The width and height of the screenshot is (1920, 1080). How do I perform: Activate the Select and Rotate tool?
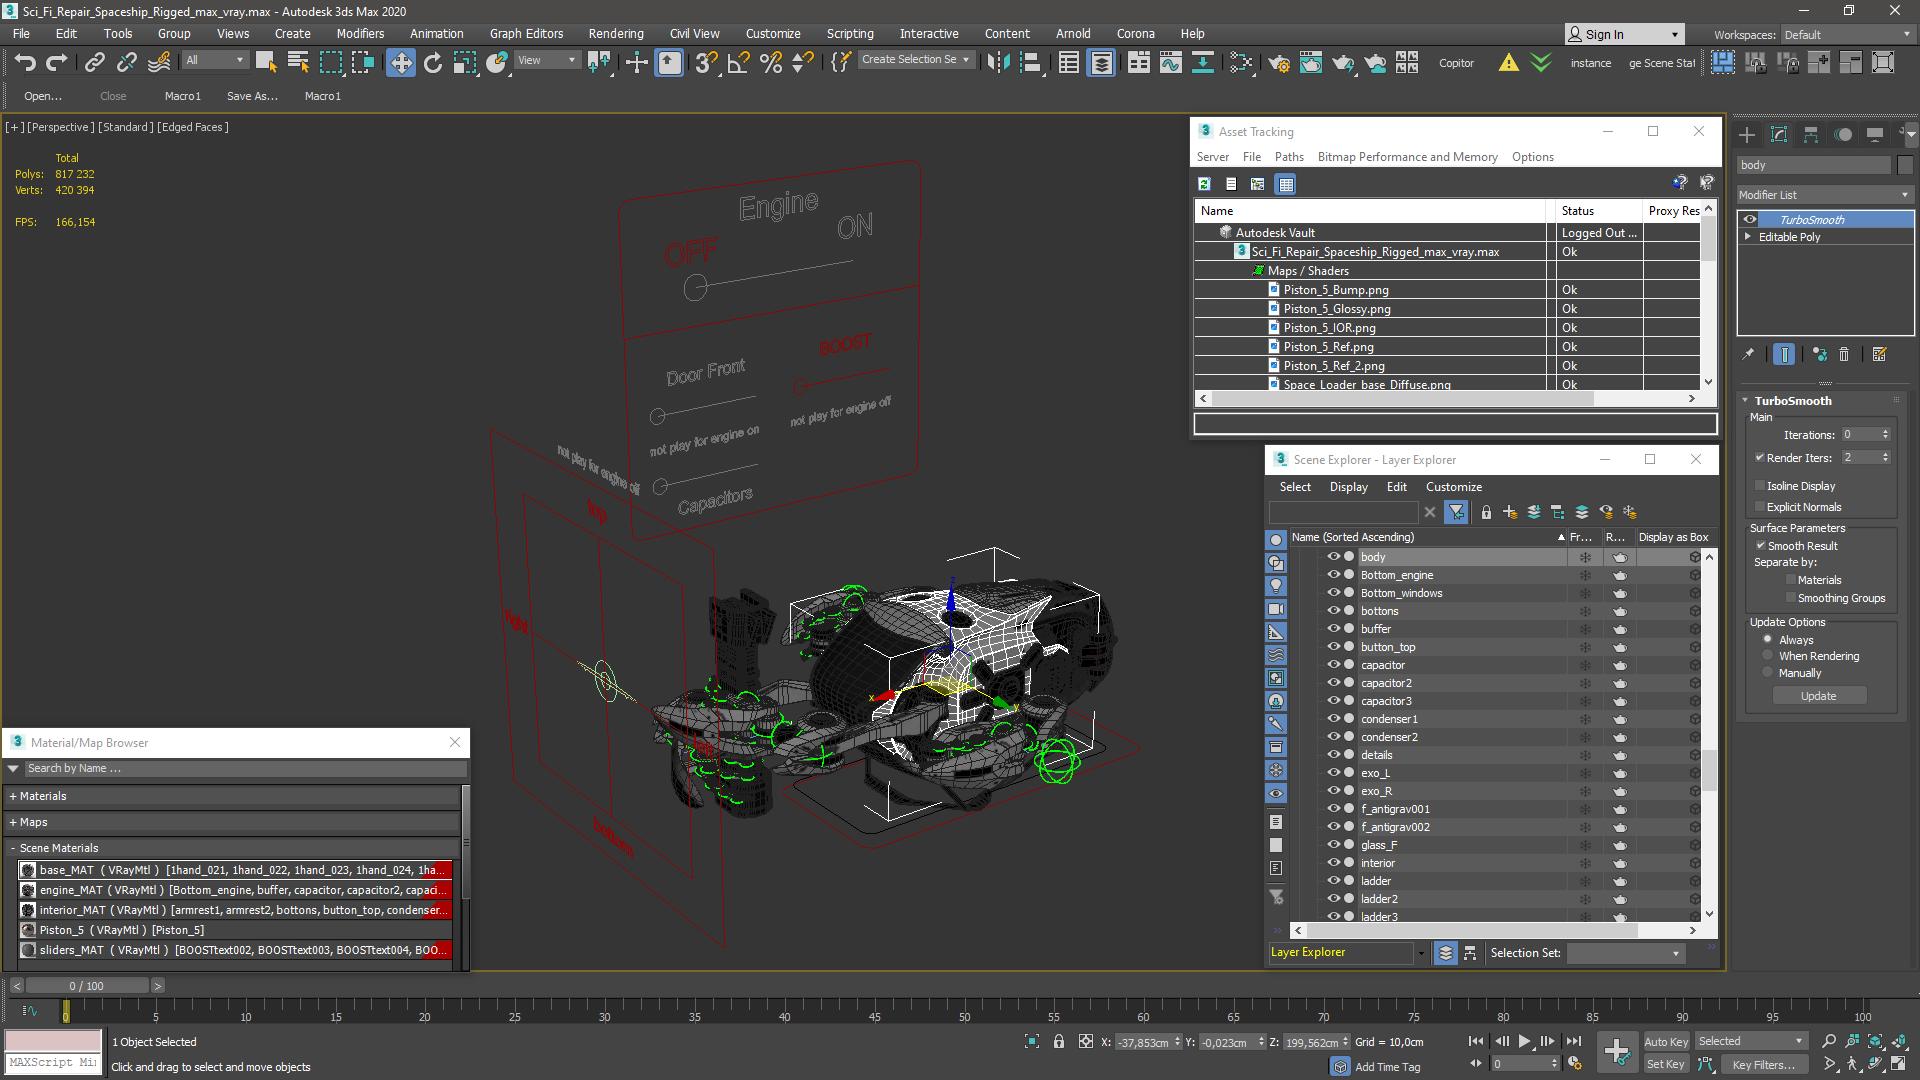click(x=433, y=62)
